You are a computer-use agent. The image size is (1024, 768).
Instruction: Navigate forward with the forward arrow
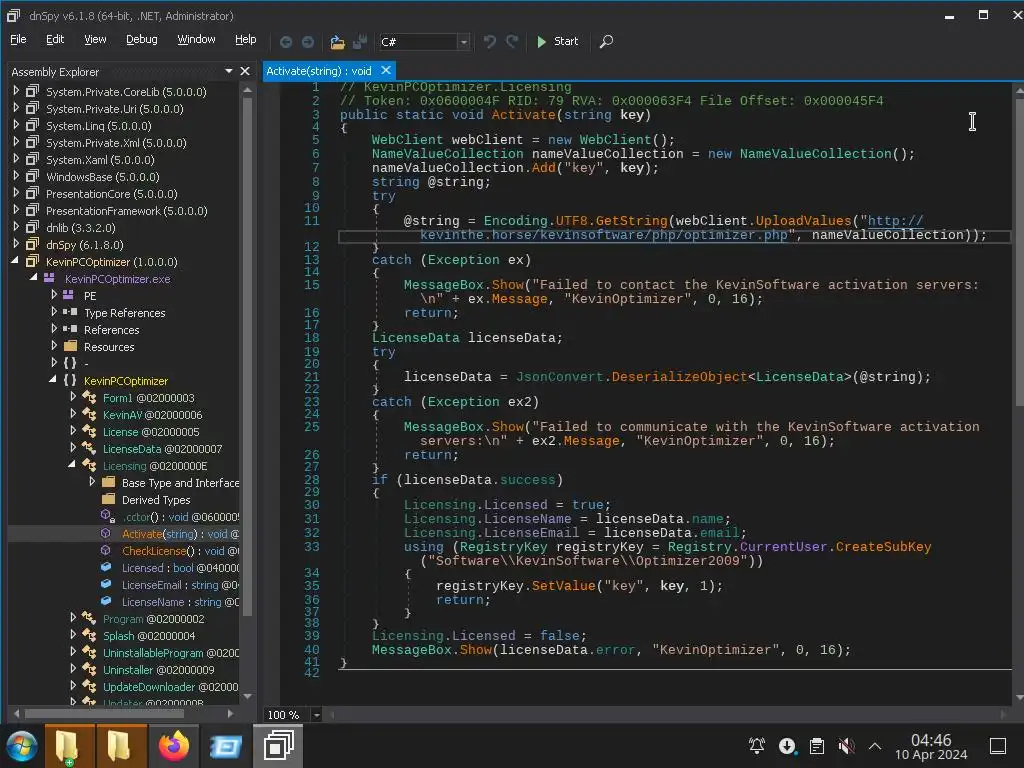[308, 42]
